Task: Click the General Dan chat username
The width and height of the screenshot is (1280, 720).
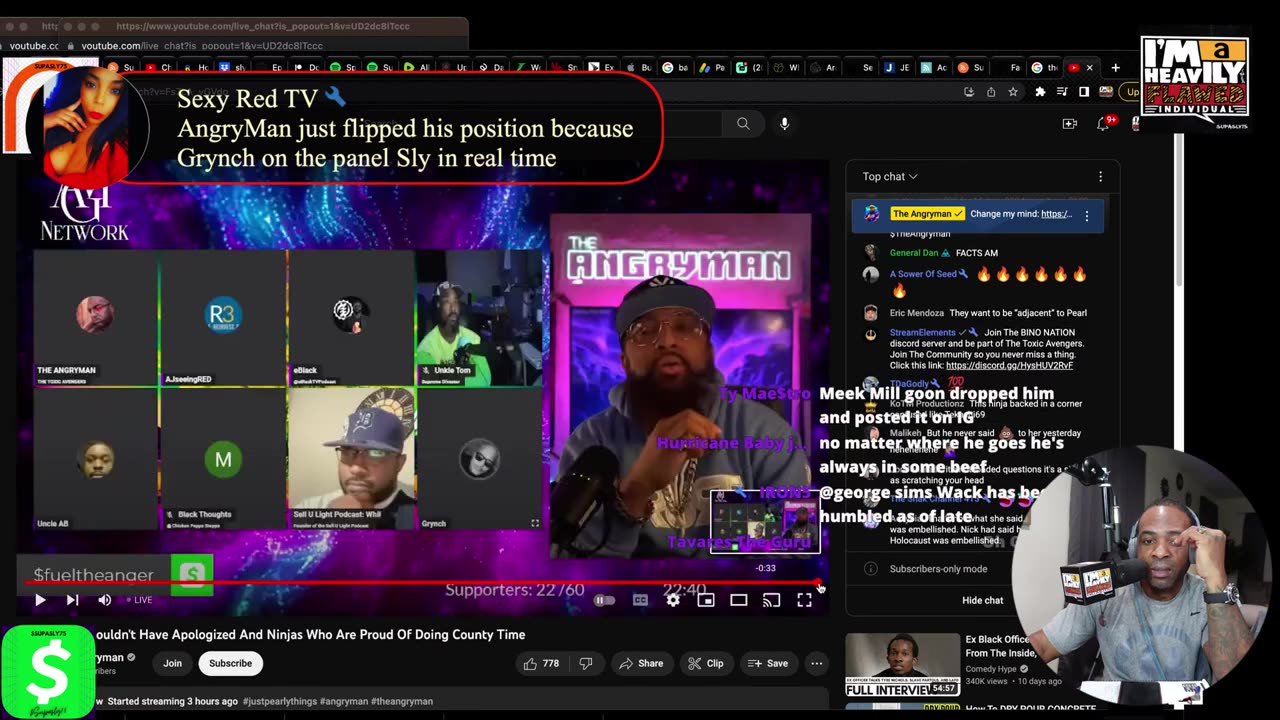Action: (x=914, y=253)
